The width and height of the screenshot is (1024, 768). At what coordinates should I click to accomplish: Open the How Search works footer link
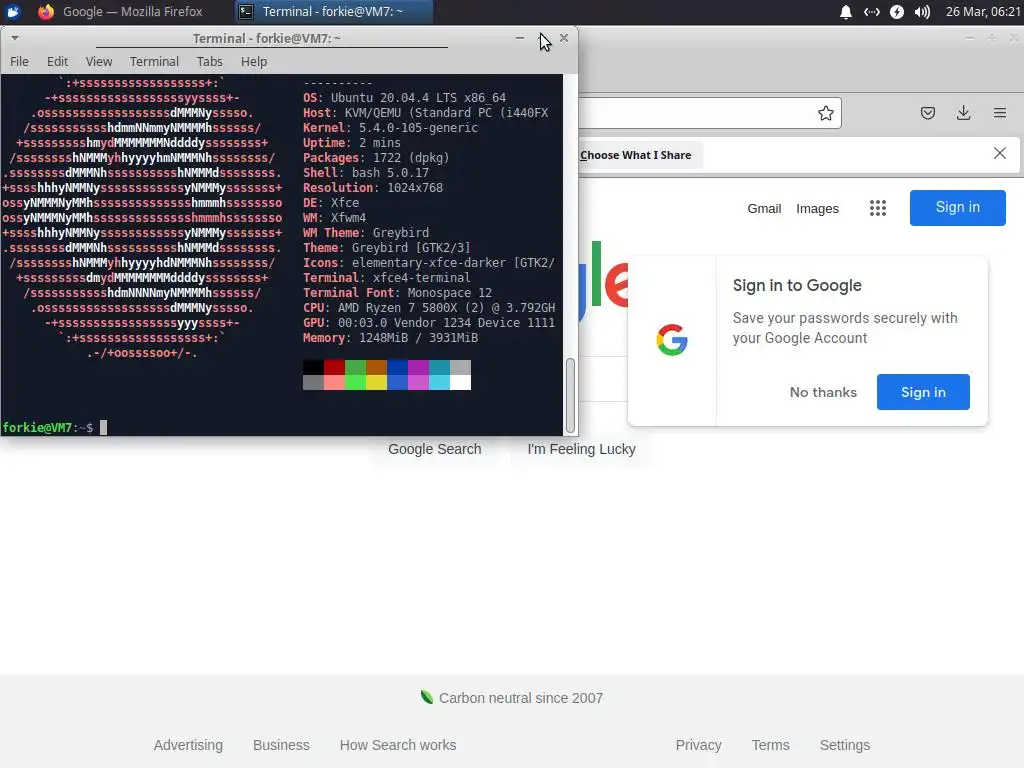(398, 745)
